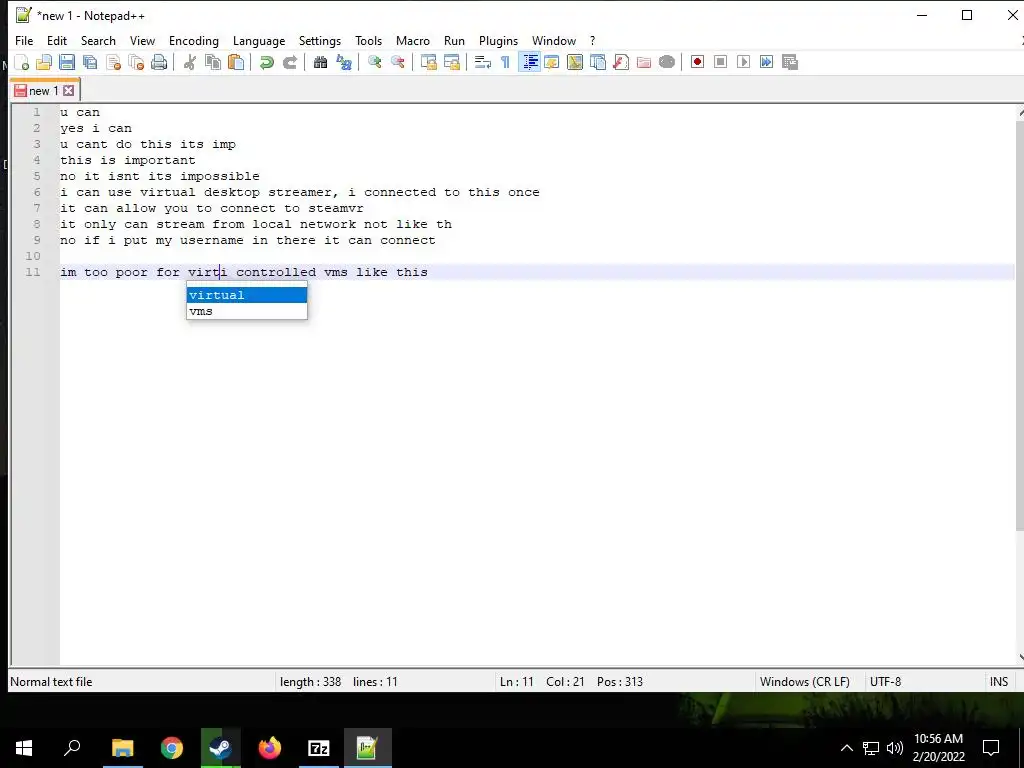Open the Windows Start menu
1024x768 pixels.
click(24, 748)
